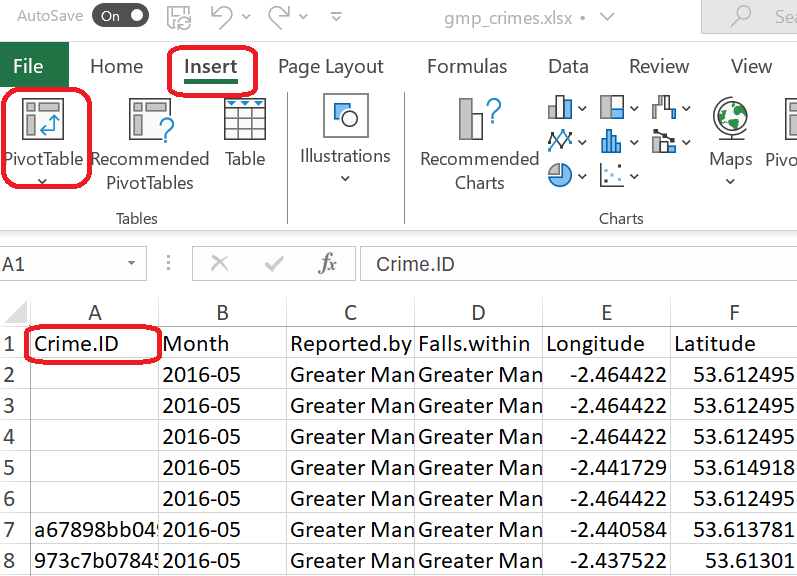Click the Maps chart globe icon
This screenshot has height=576, width=797.
click(x=731, y=120)
